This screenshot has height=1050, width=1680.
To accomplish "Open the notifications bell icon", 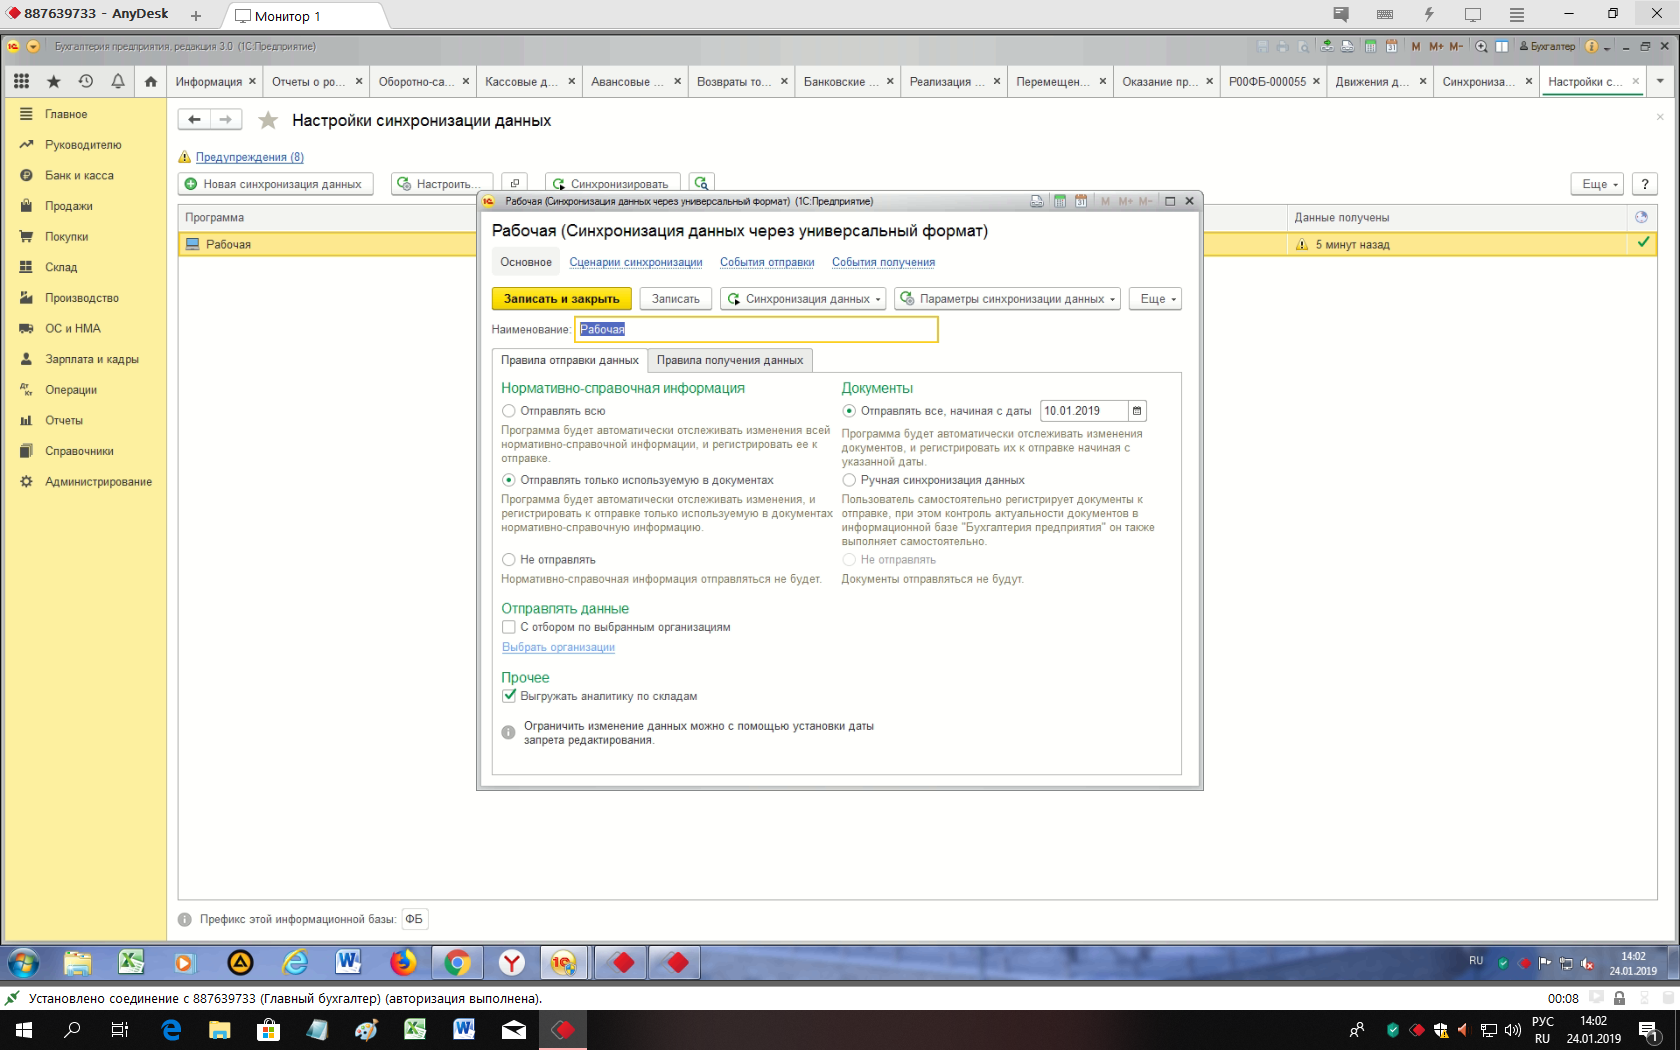I will 118,81.
